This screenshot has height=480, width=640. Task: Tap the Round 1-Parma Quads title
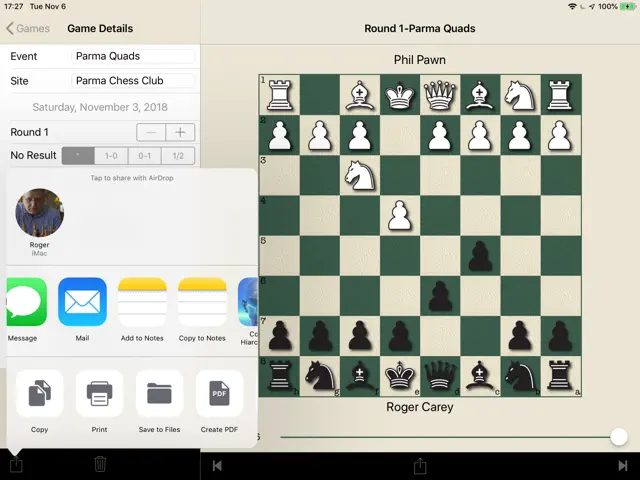click(x=420, y=29)
